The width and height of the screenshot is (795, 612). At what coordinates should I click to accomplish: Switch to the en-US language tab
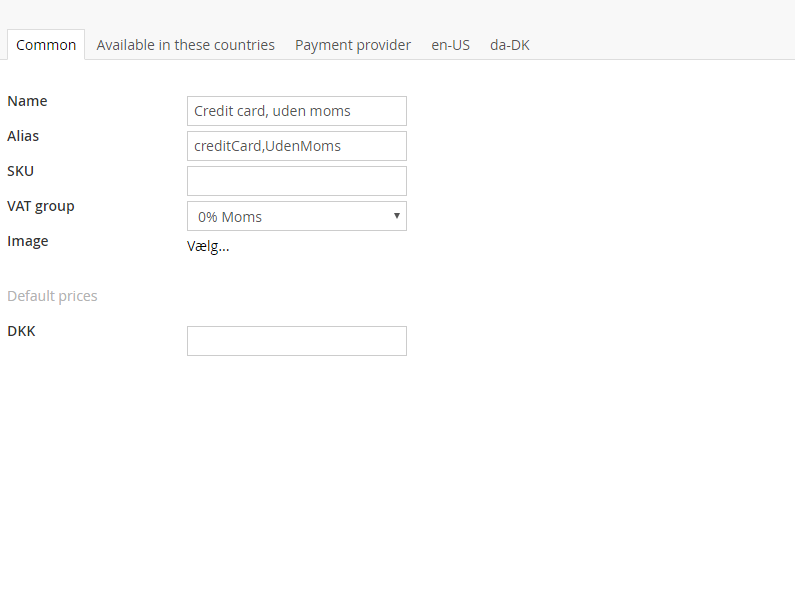[450, 45]
